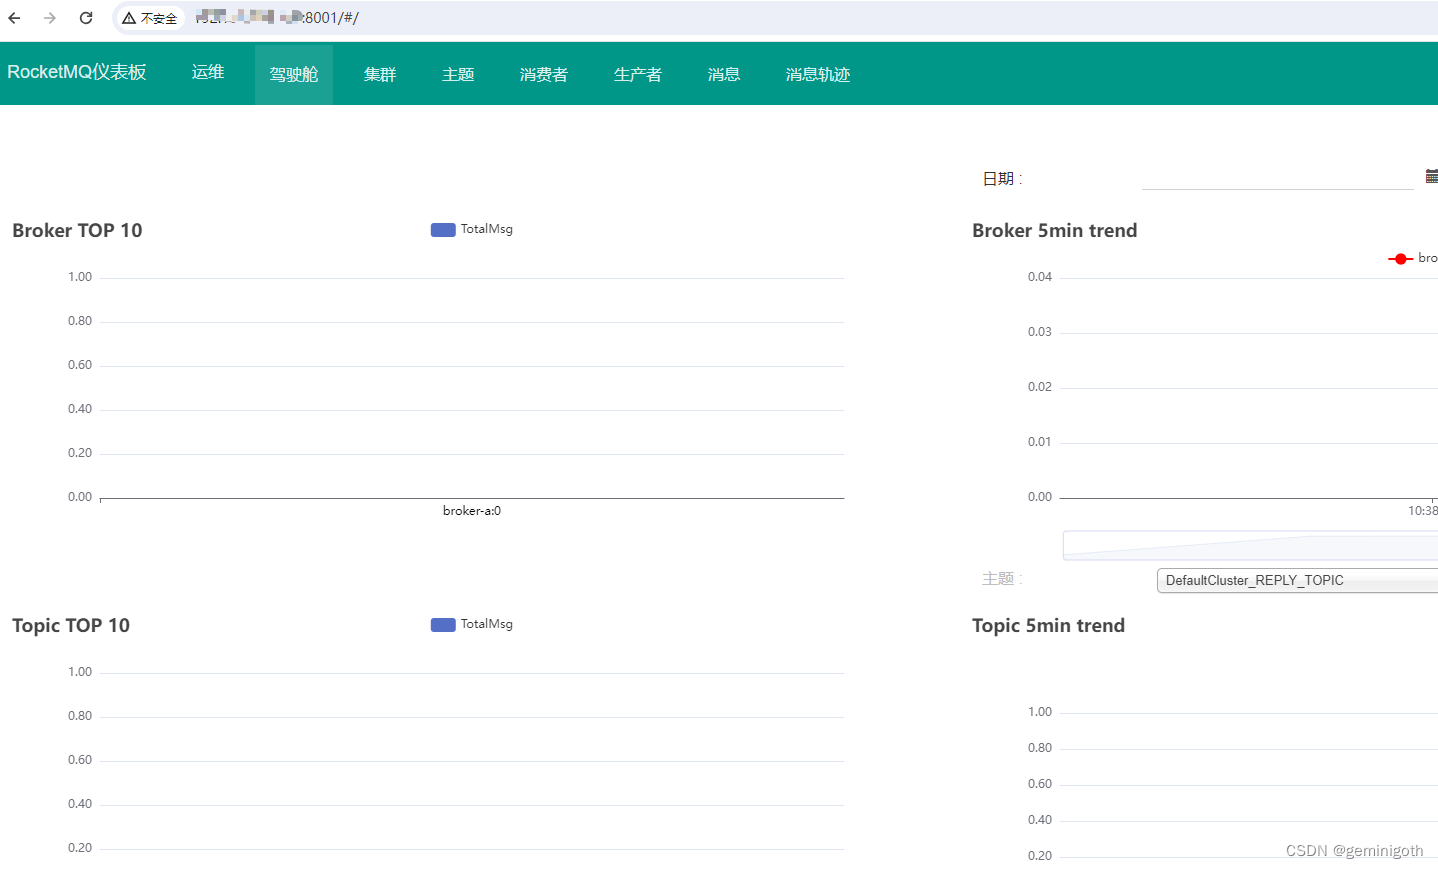
Task: Click the Topic 5min trend heading
Action: click(1049, 625)
